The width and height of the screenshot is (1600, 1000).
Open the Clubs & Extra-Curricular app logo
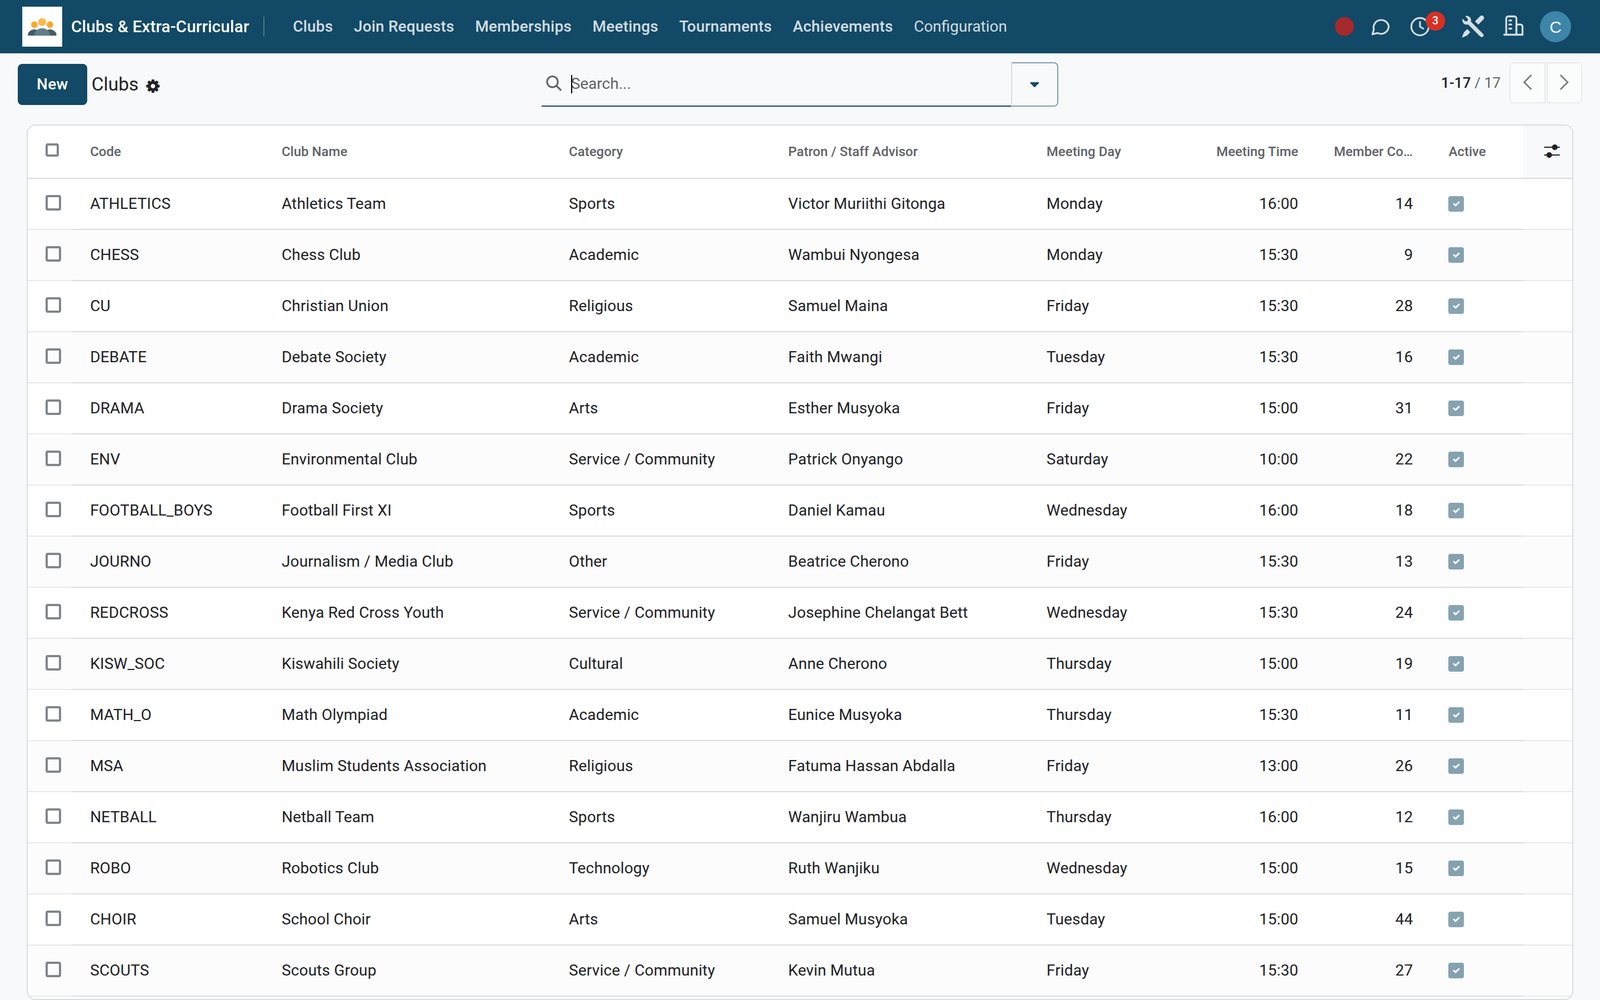pyautogui.click(x=42, y=27)
